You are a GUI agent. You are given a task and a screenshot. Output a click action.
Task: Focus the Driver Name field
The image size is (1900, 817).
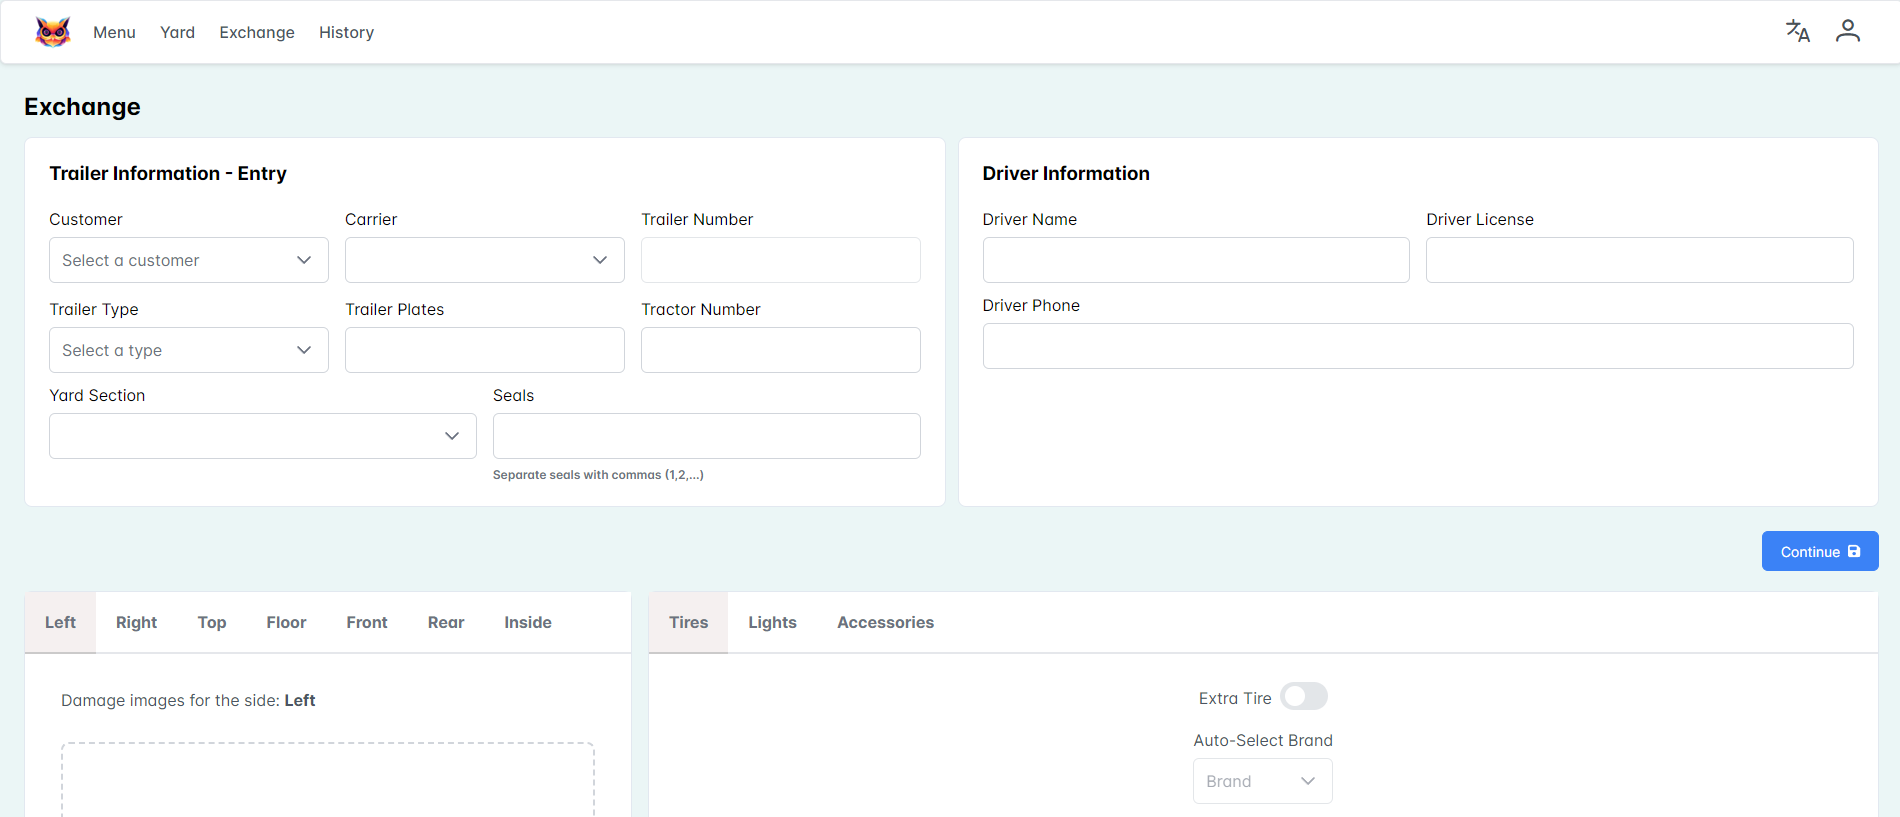1195,260
